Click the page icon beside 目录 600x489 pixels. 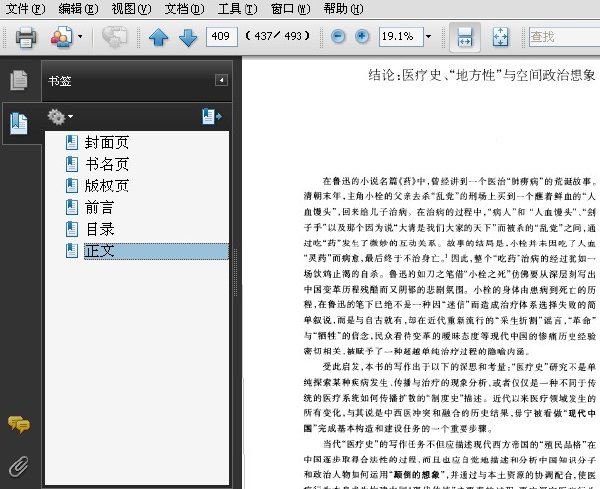[72, 229]
